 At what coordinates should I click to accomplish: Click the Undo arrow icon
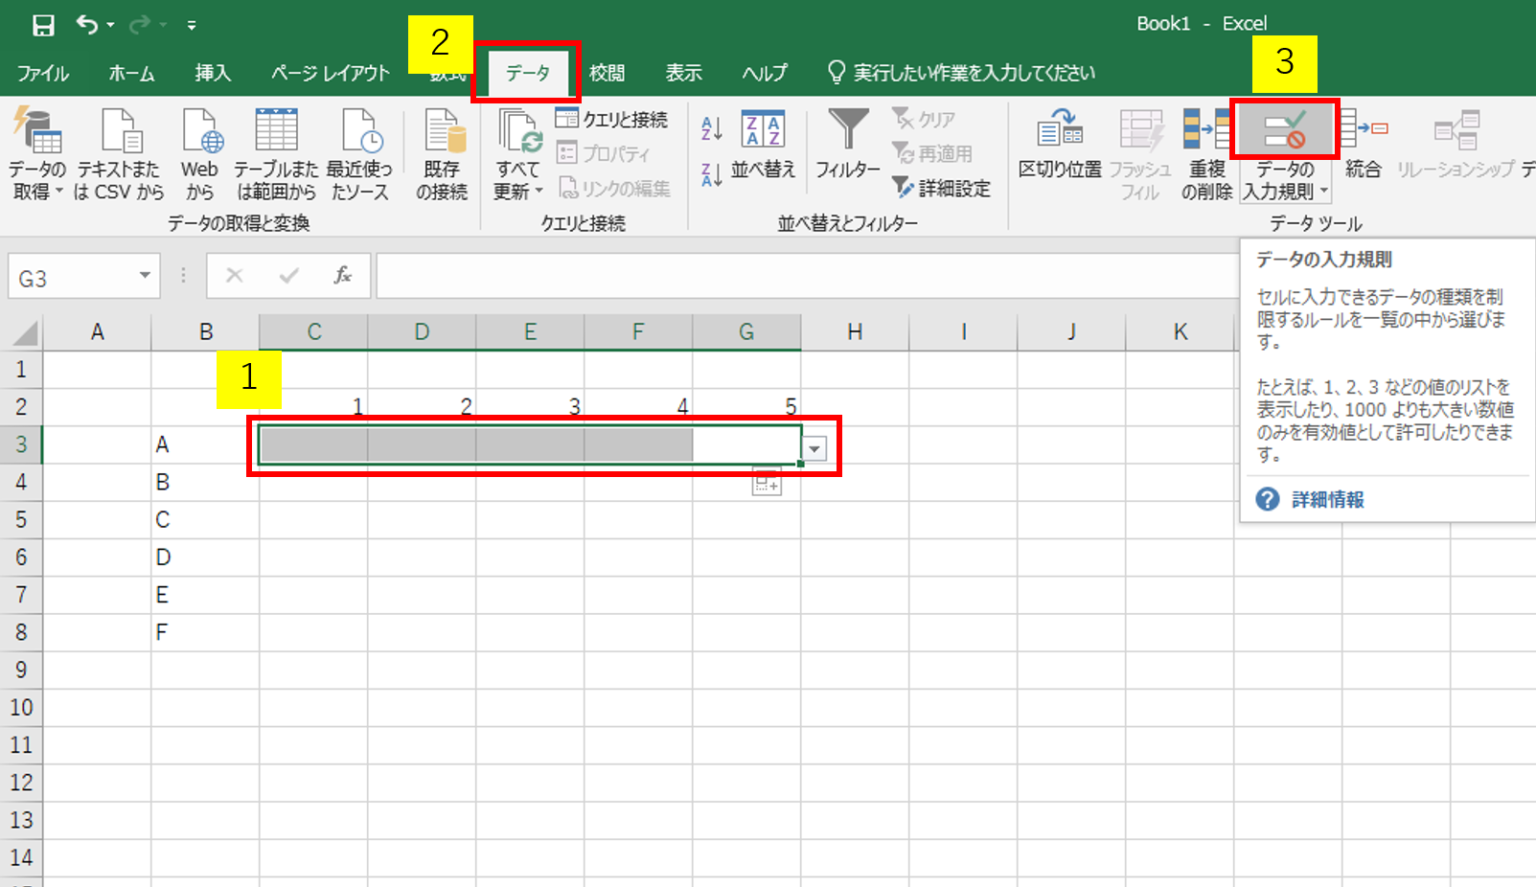click(x=87, y=24)
